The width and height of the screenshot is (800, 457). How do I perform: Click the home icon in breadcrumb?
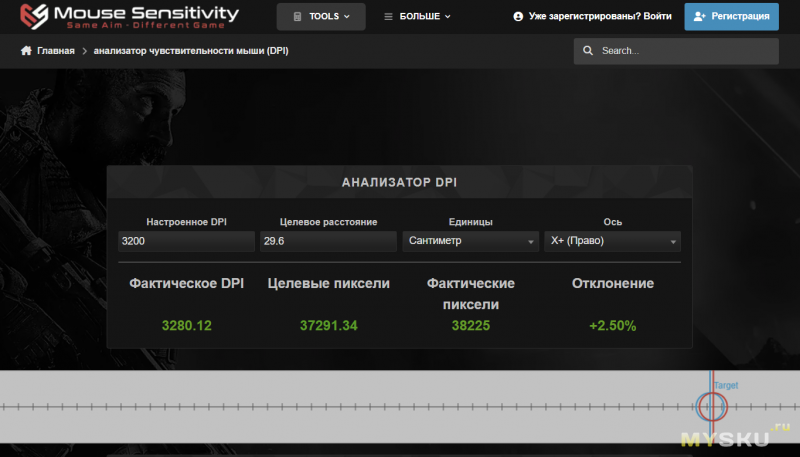pos(27,51)
